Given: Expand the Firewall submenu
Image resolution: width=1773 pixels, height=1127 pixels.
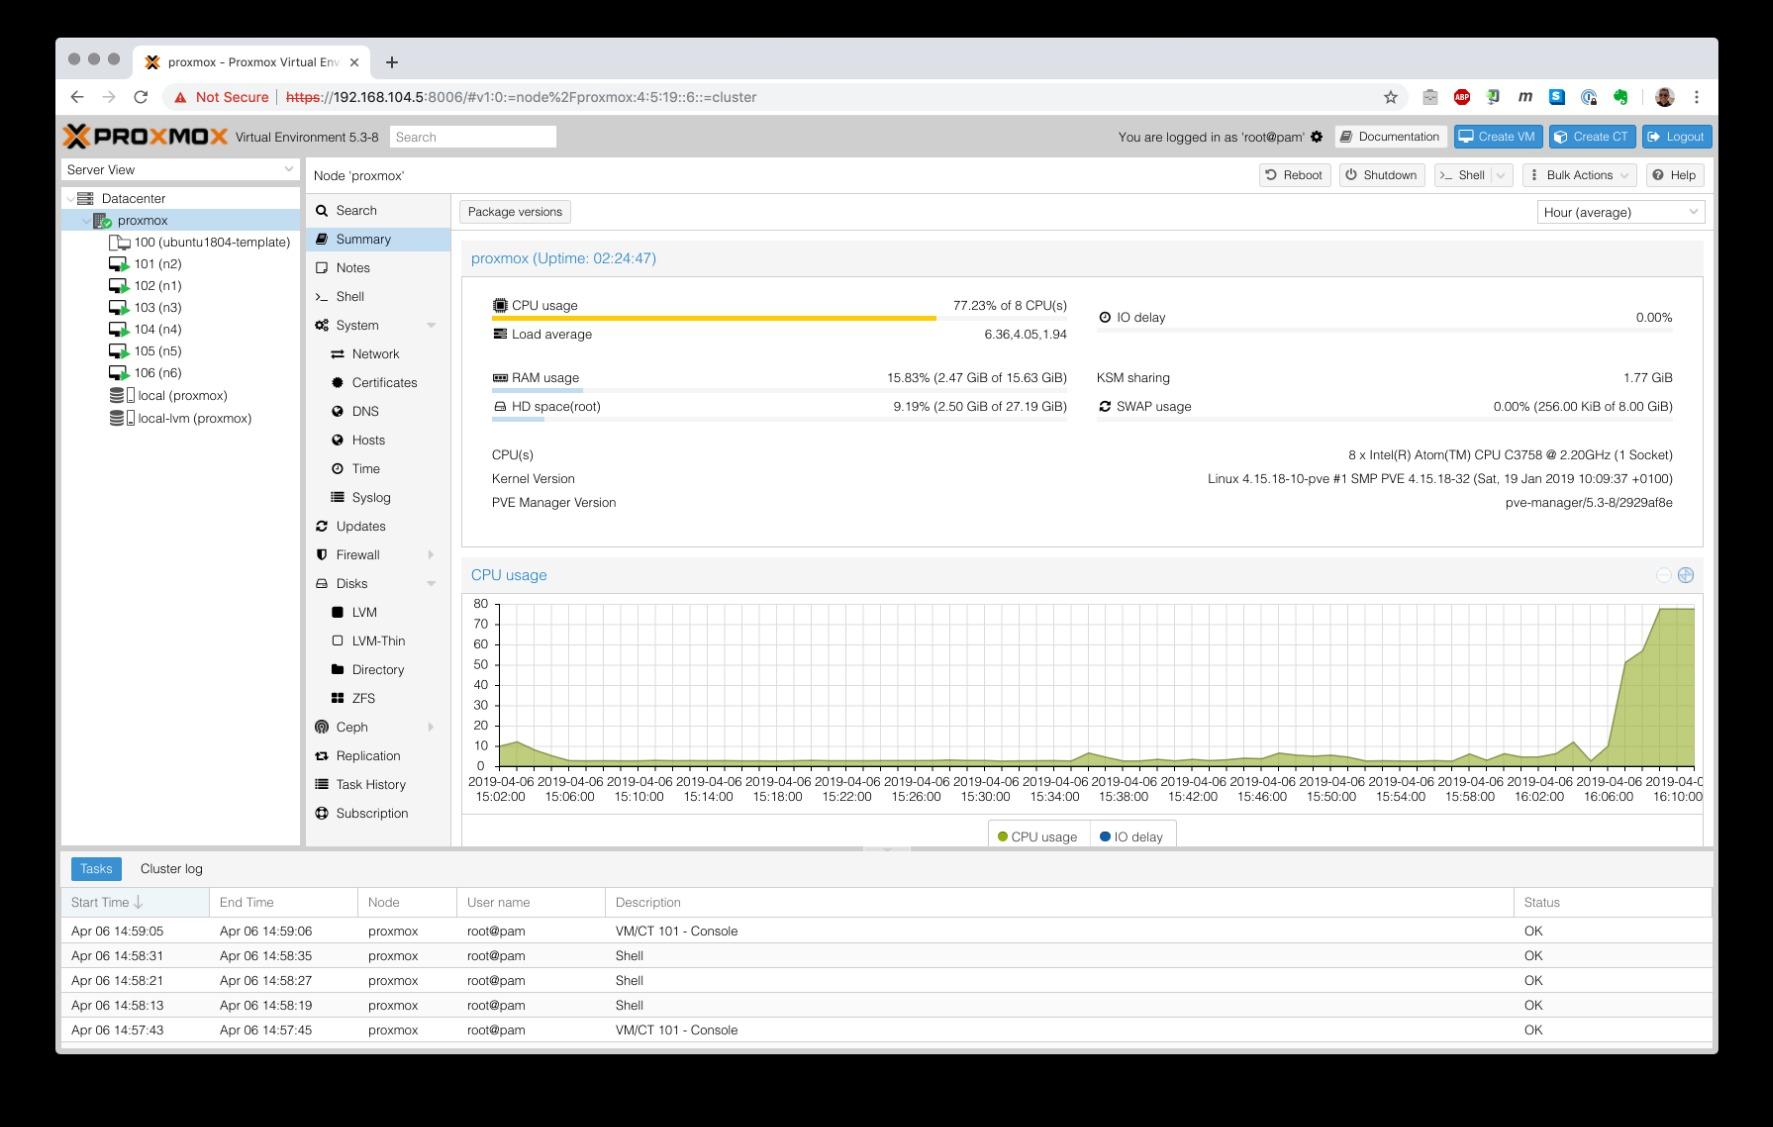Looking at the screenshot, I should pyautogui.click(x=431, y=555).
